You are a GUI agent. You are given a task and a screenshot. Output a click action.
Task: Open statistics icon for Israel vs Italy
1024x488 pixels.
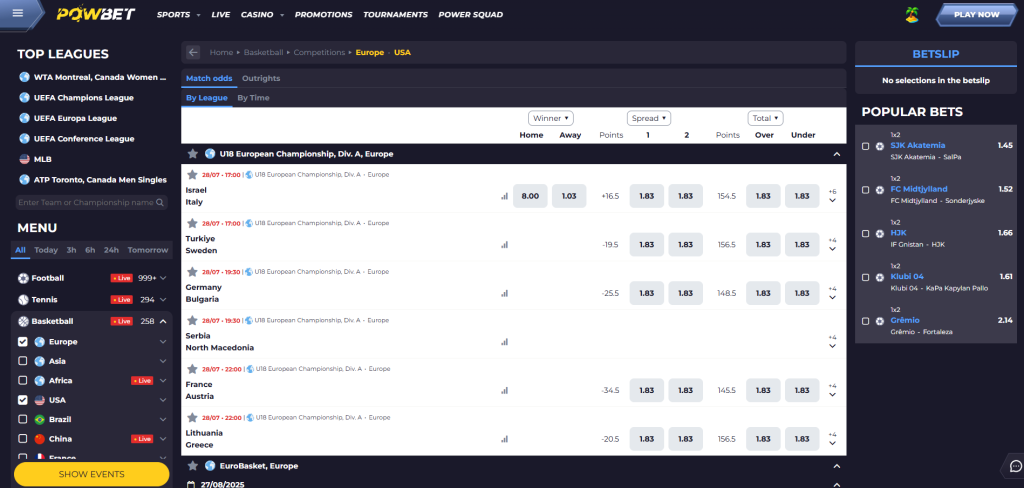(504, 196)
